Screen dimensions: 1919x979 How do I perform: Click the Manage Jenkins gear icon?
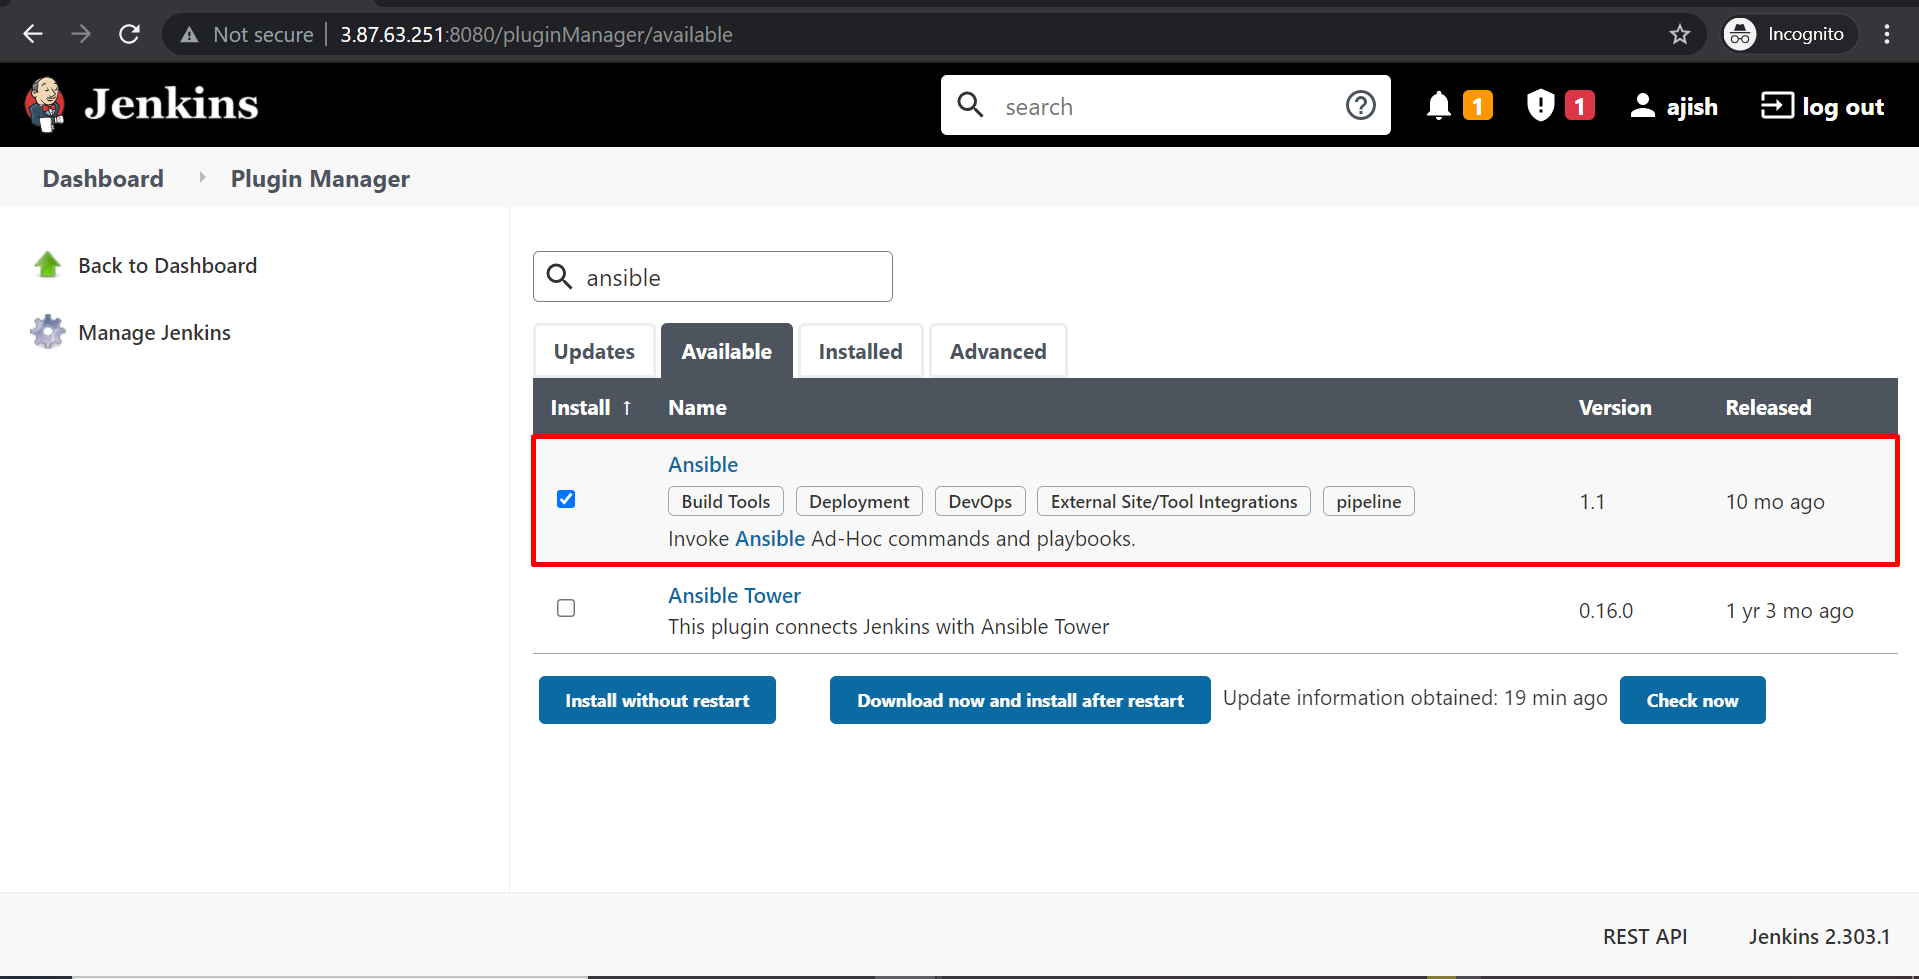tap(48, 332)
